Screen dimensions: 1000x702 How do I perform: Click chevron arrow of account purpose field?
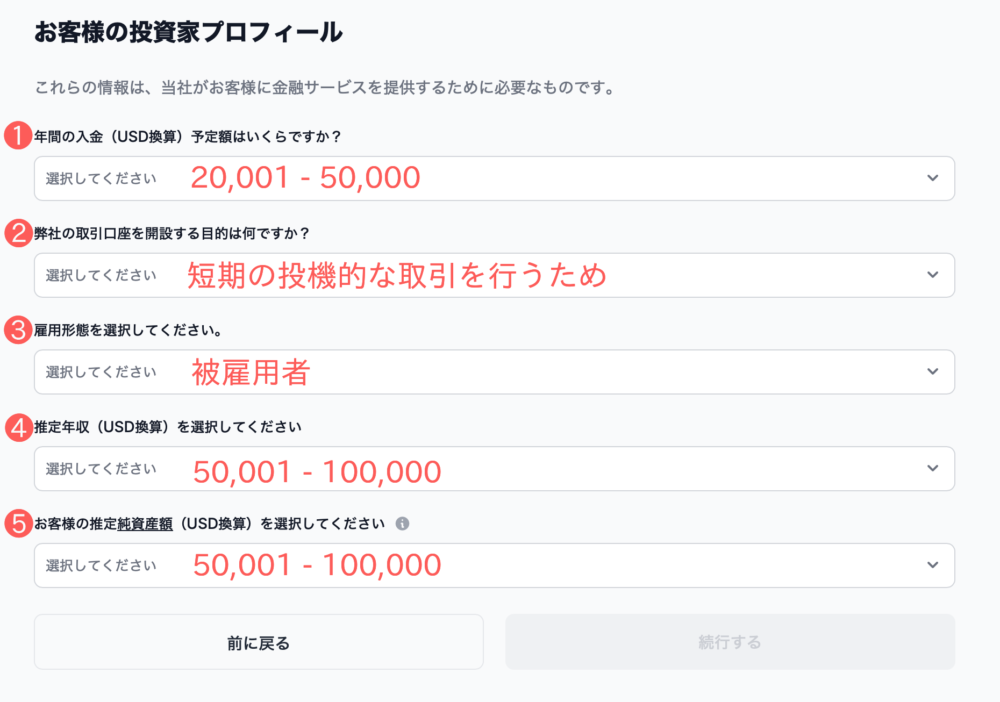pyautogui.click(x=932, y=275)
